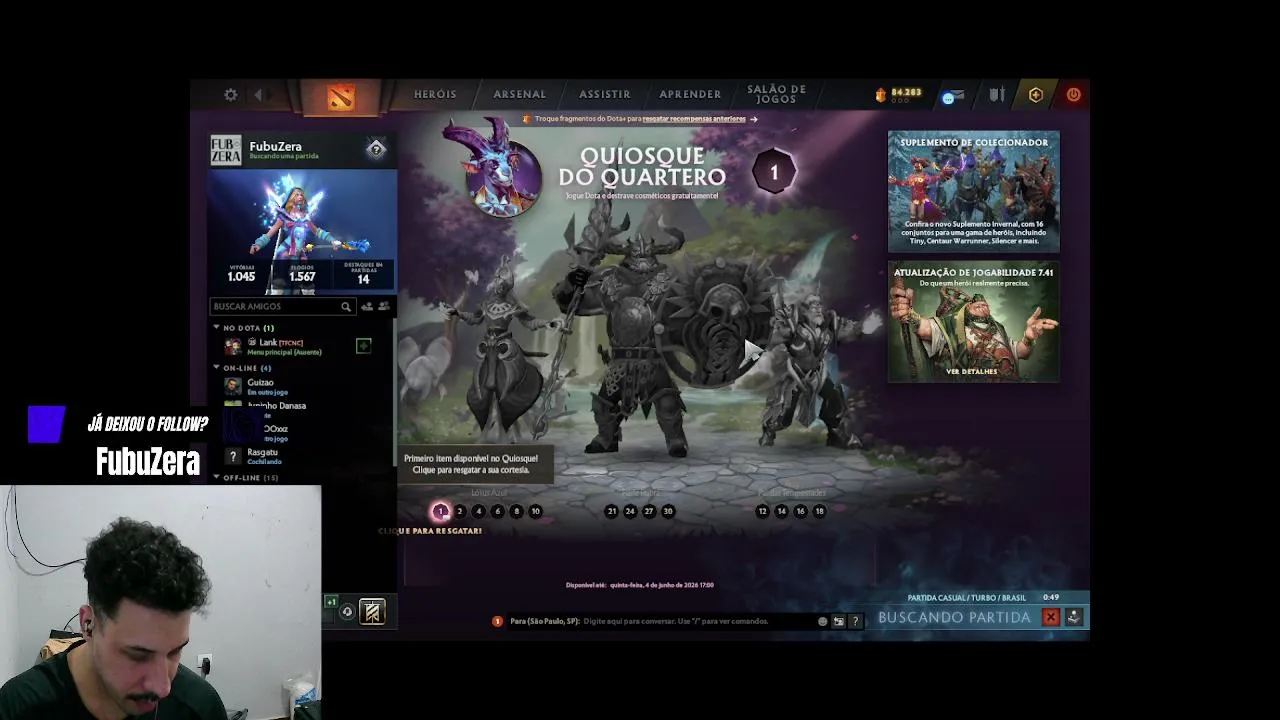Select kiosk reward marker 8
1280x720 pixels.
click(516, 511)
